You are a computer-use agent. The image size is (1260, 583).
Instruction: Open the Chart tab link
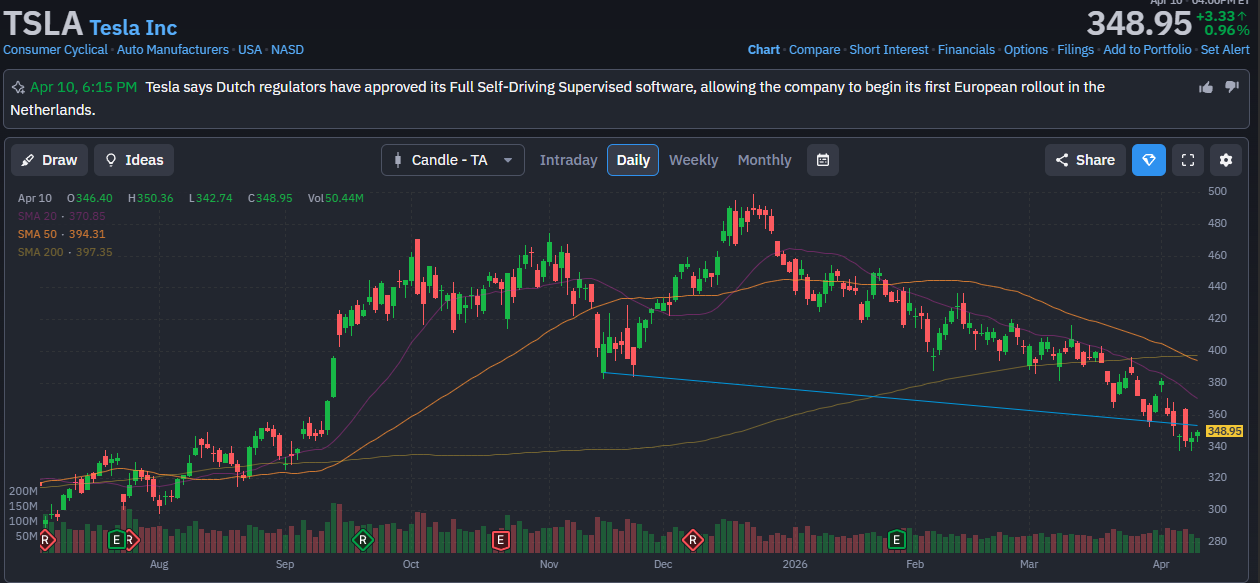tap(764, 49)
